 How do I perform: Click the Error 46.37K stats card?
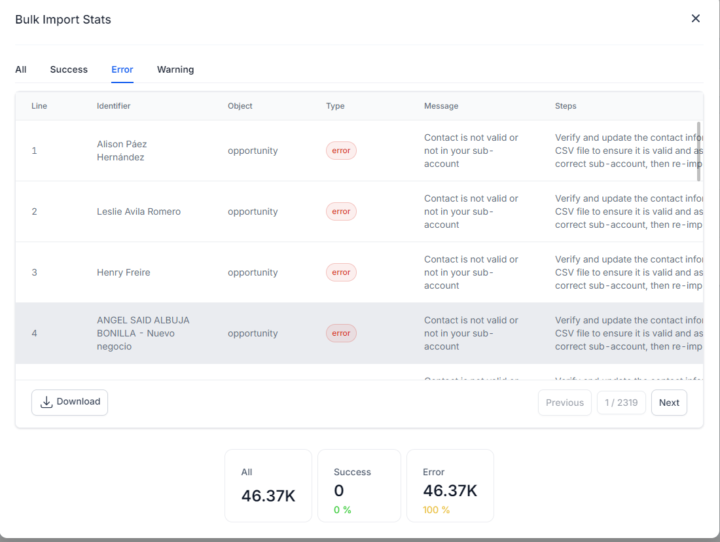(x=450, y=486)
